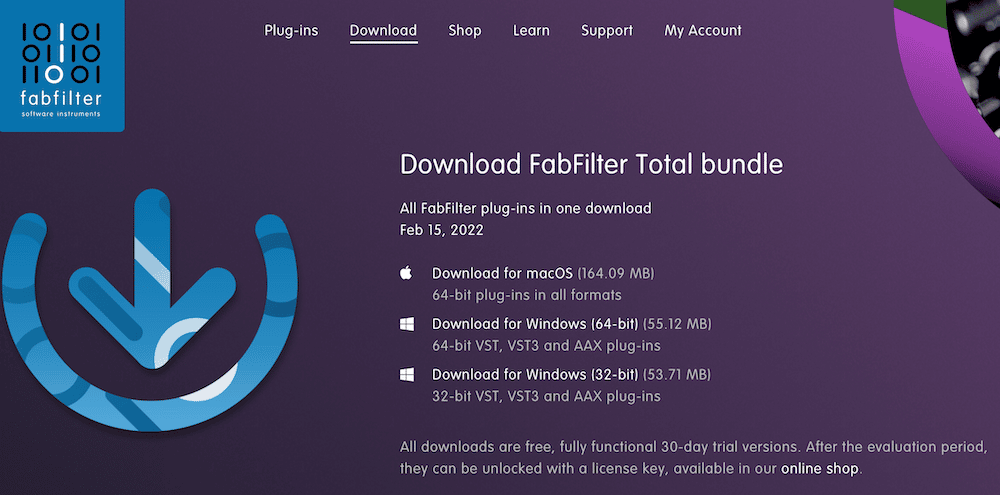
Task: Click Windows icon beside 64-bit download
Action: pyautogui.click(x=407, y=324)
